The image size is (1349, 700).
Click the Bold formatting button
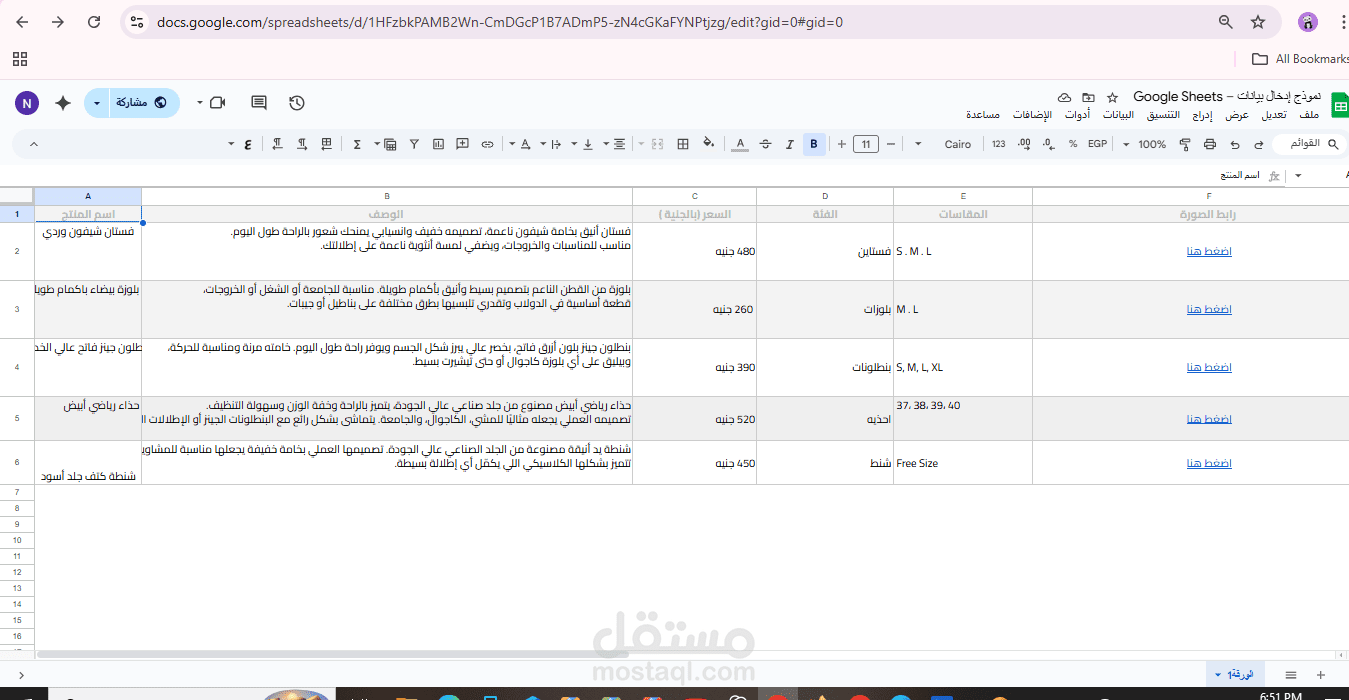tap(814, 145)
